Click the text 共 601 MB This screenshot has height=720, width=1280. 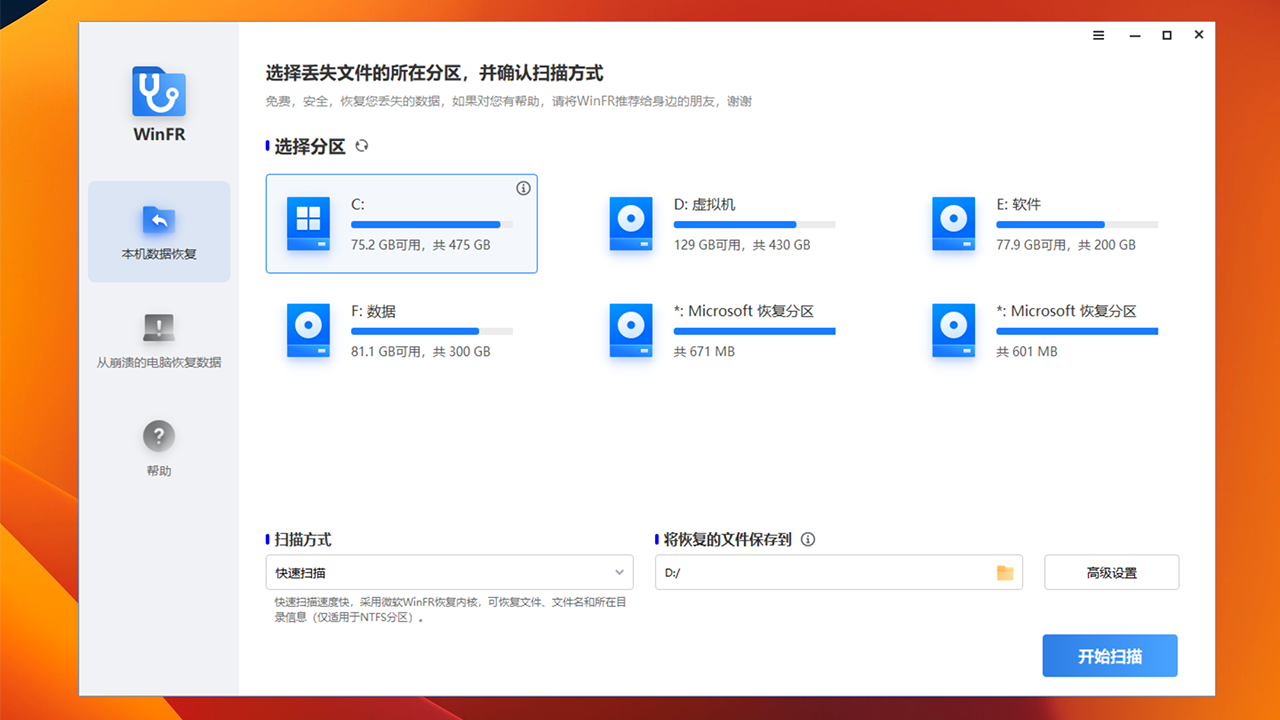coord(1027,352)
